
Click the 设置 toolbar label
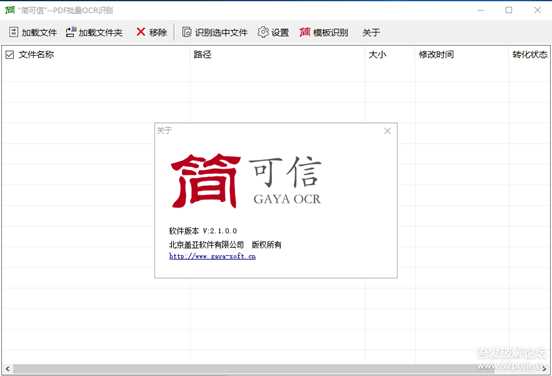[280, 32]
